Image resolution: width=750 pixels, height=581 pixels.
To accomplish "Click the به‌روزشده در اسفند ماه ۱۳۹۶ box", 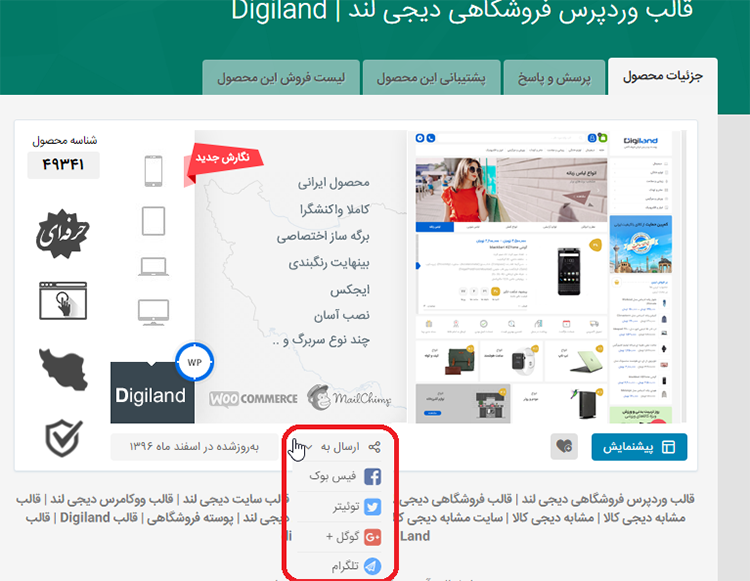I will [x=194, y=447].
